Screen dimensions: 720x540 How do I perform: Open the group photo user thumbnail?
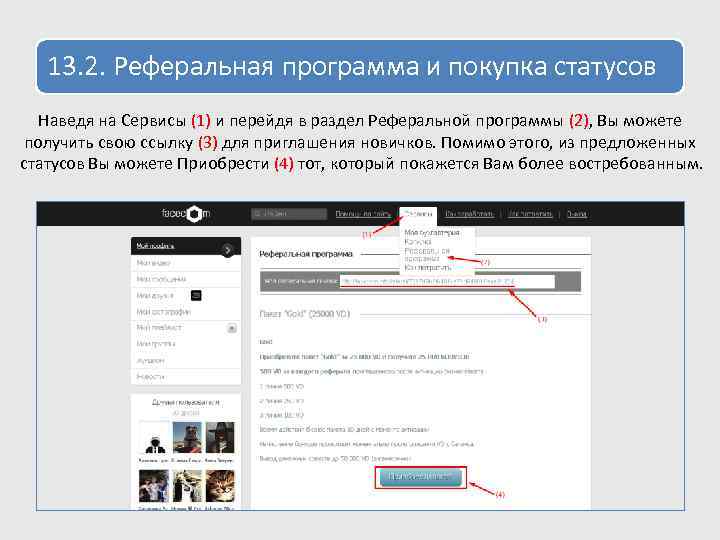[x=154, y=486]
